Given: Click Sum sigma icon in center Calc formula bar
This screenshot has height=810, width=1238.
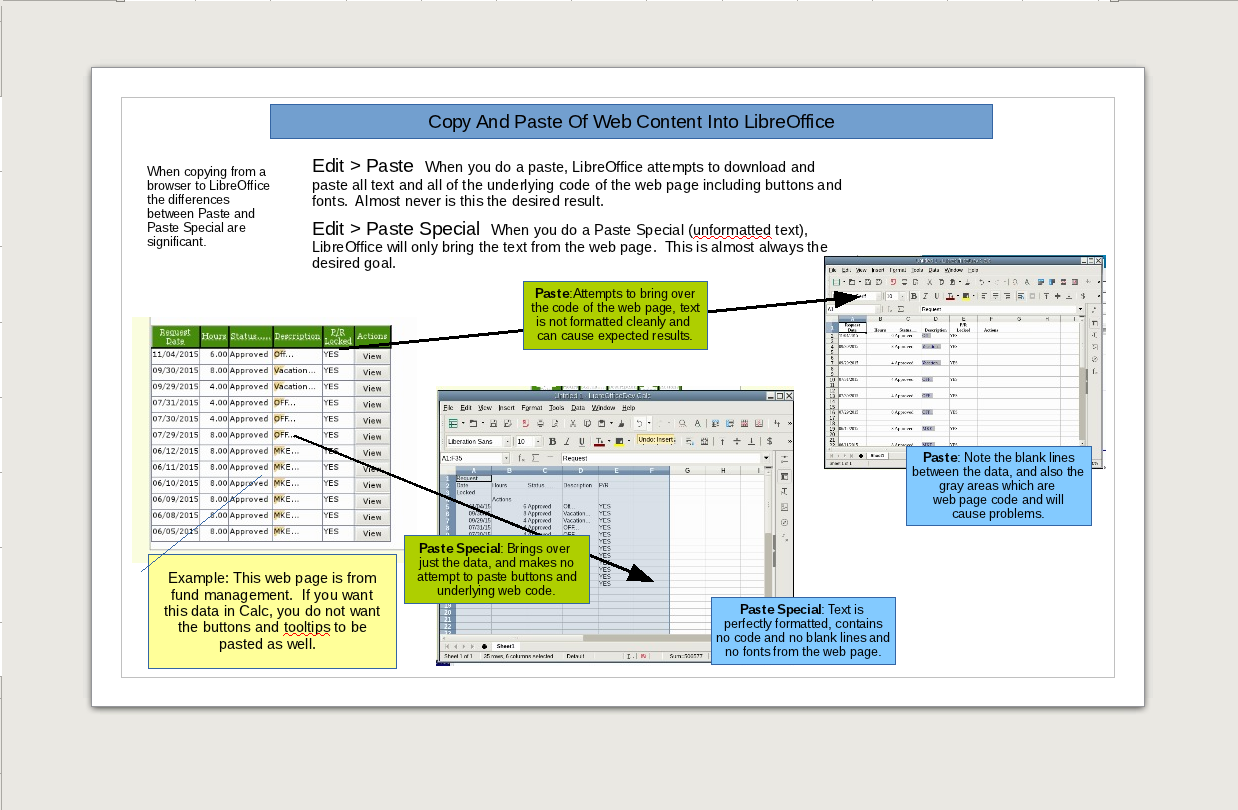Looking at the screenshot, I should pos(535,458).
